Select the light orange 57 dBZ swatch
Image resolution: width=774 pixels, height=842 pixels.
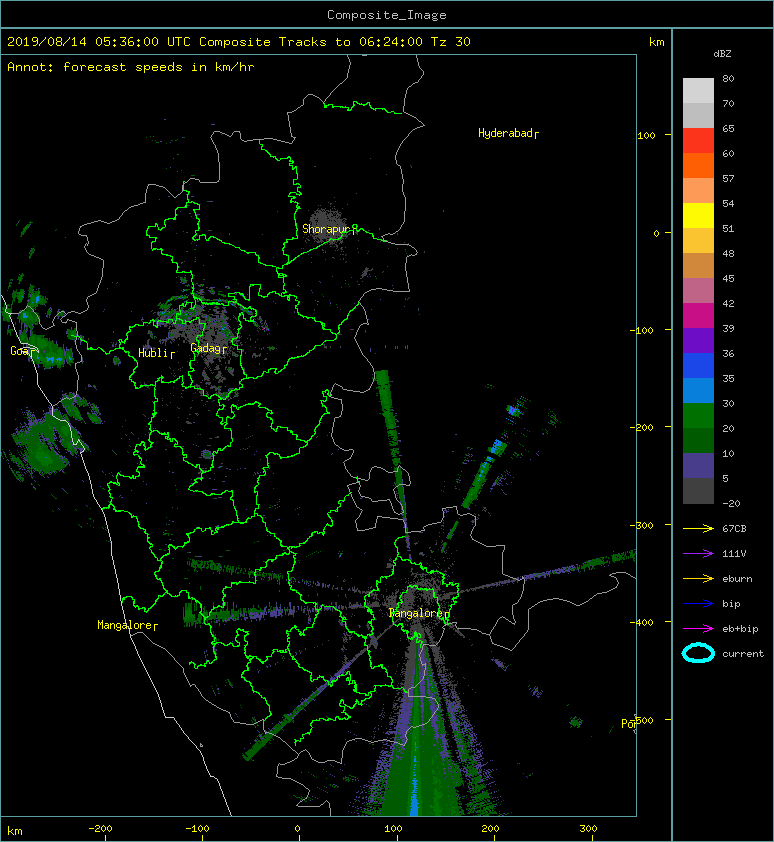click(x=698, y=190)
